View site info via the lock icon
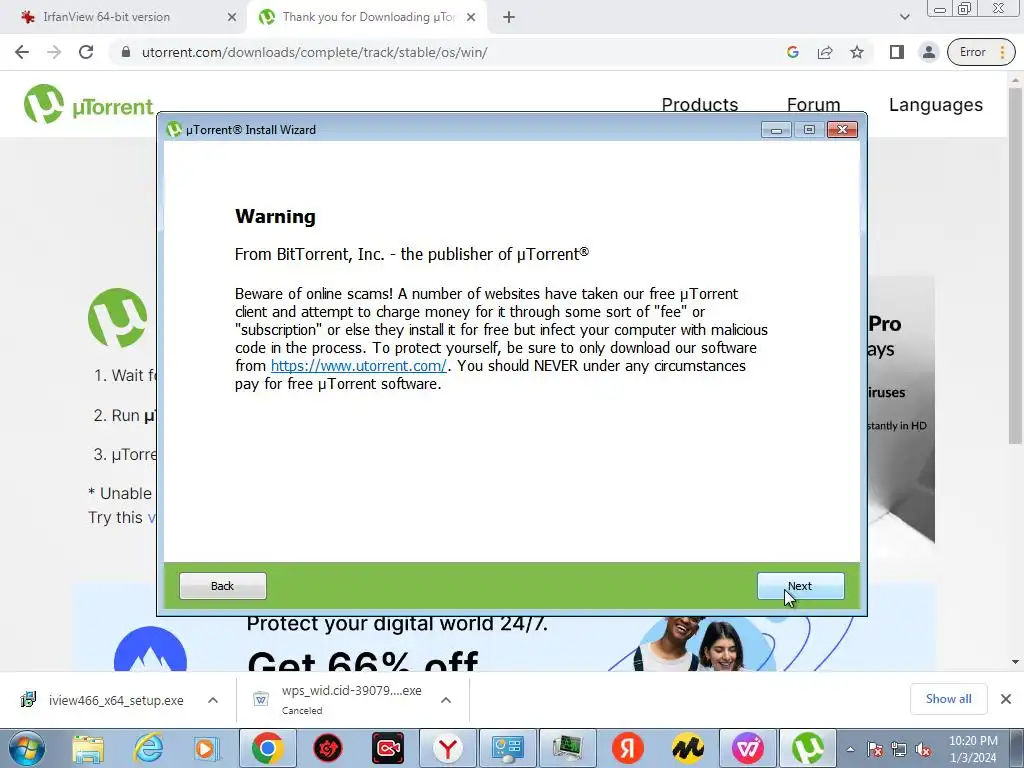Image resolution: width=1024 pixels, height=768 pixels. click(126, 52)
